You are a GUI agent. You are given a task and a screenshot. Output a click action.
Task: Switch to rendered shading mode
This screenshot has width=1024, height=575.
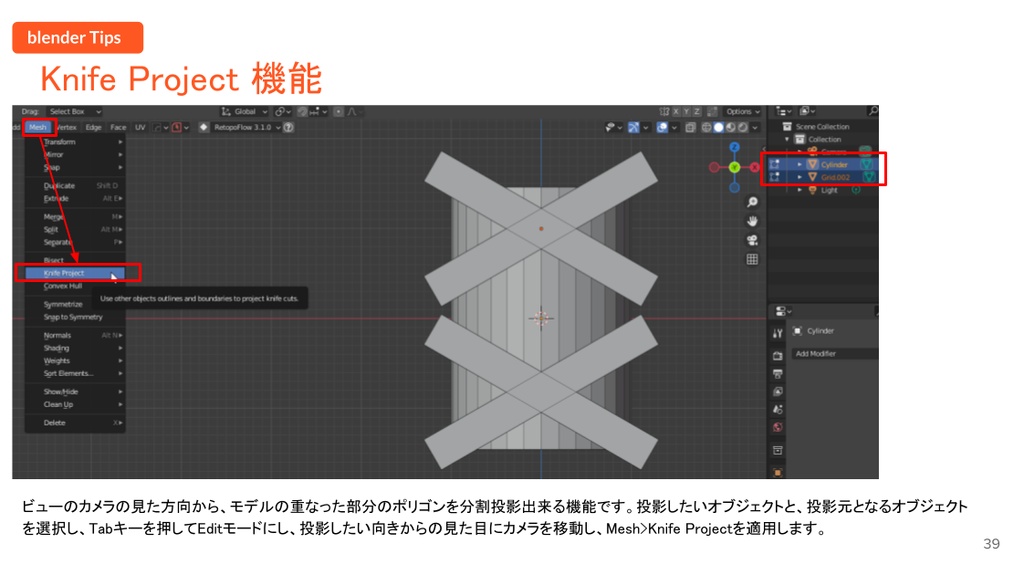click(743, 127)
